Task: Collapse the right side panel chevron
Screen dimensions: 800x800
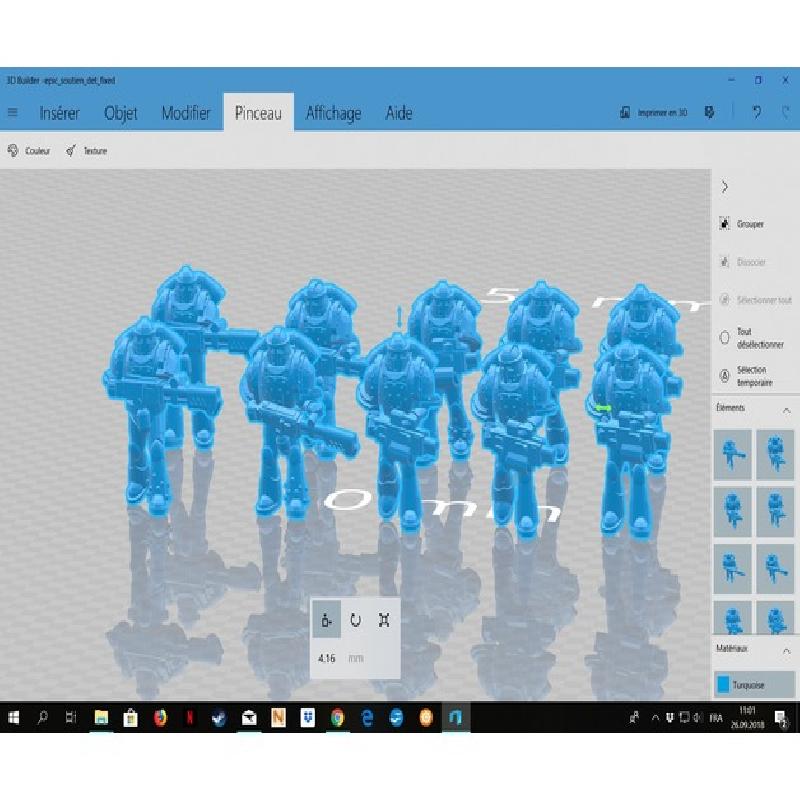Action: point(724,187)
